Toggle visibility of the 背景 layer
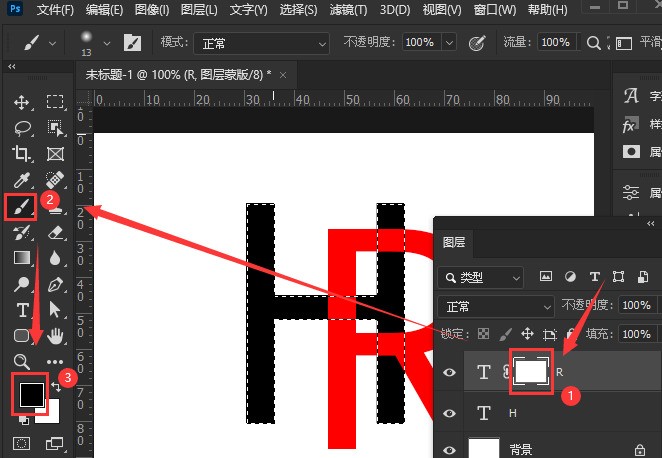Viewport: 662px width, 458px height. pos(449,450)
